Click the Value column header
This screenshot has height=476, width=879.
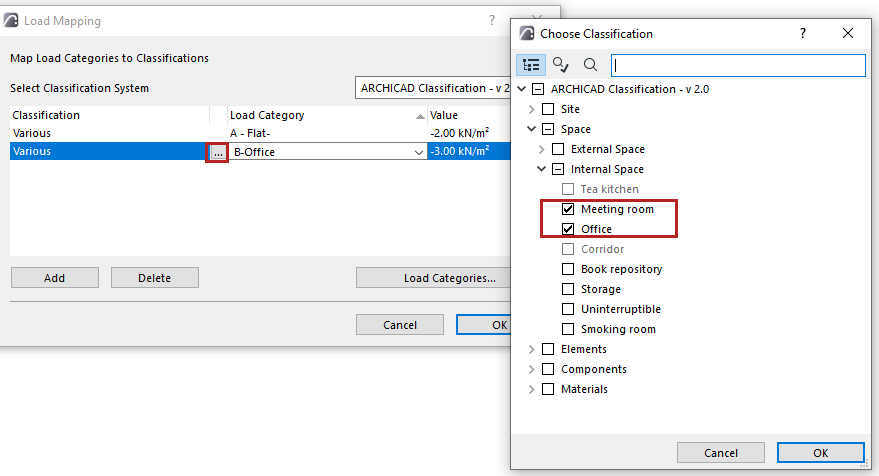point(469,115)
